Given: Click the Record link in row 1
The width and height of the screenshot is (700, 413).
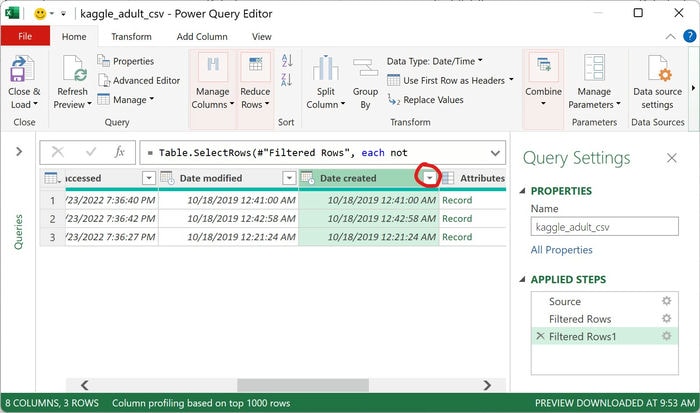Looking at the screenshot, I should (x=457, y=200).
